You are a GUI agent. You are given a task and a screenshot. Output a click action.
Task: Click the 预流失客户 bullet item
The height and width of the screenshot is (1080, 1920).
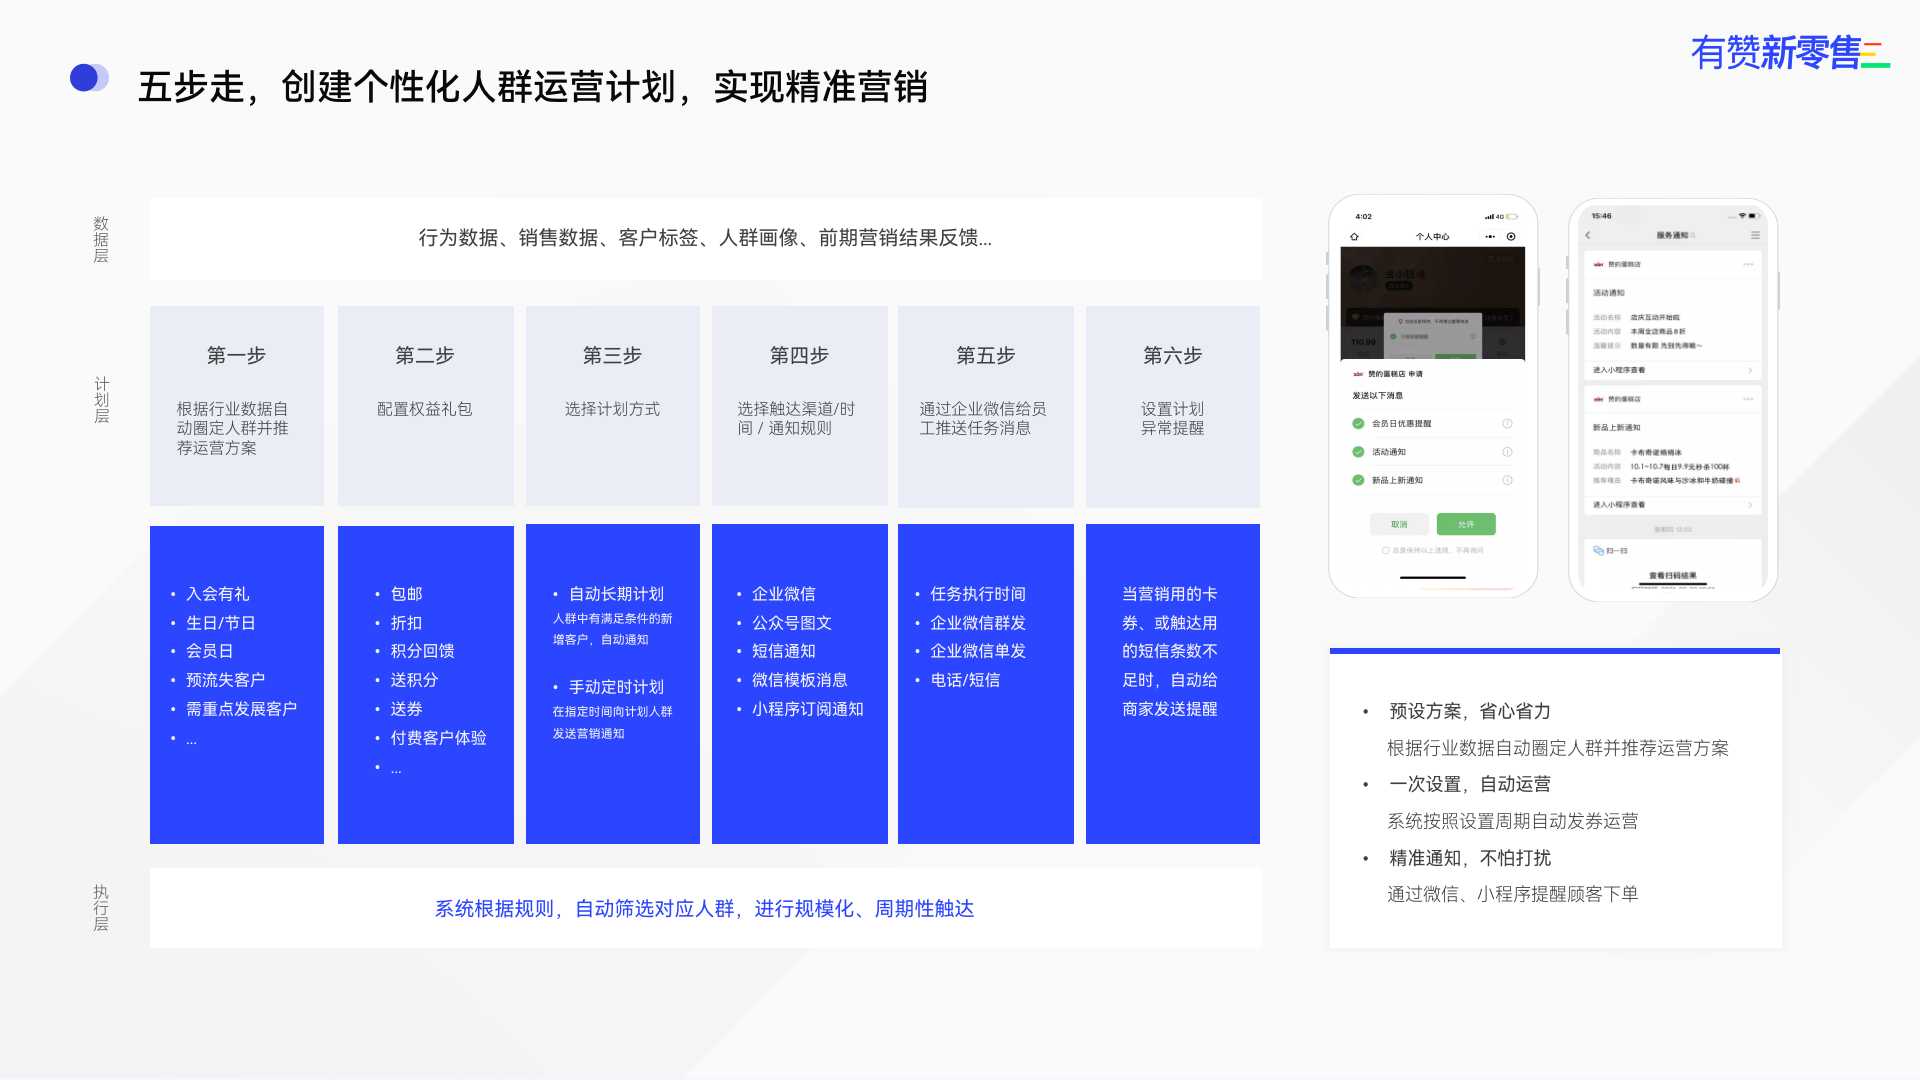pos(226,680)
